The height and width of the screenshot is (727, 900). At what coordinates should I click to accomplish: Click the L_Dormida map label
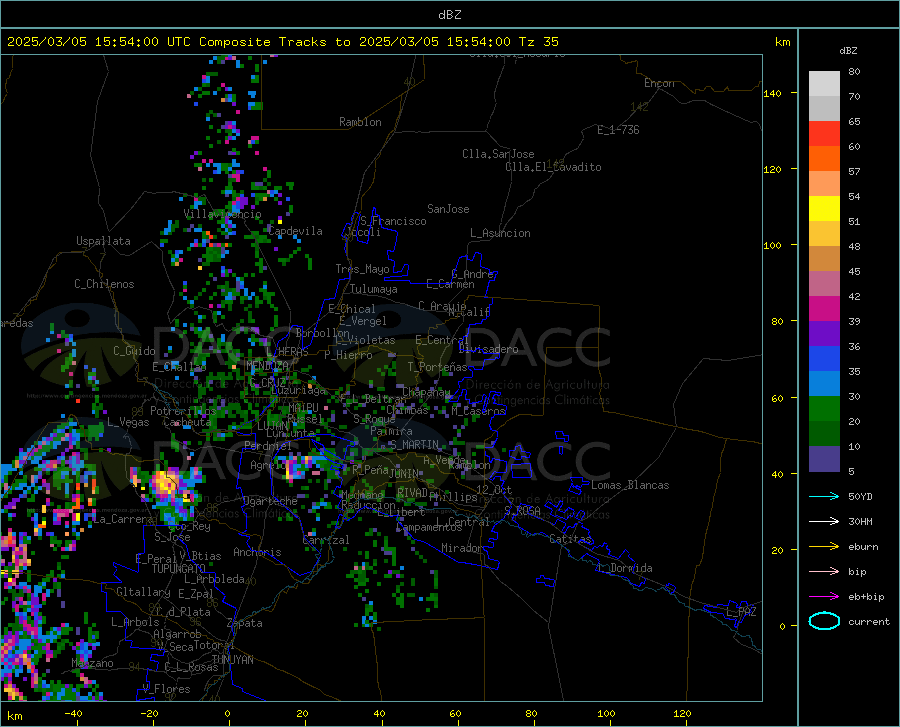click(624, 568)
